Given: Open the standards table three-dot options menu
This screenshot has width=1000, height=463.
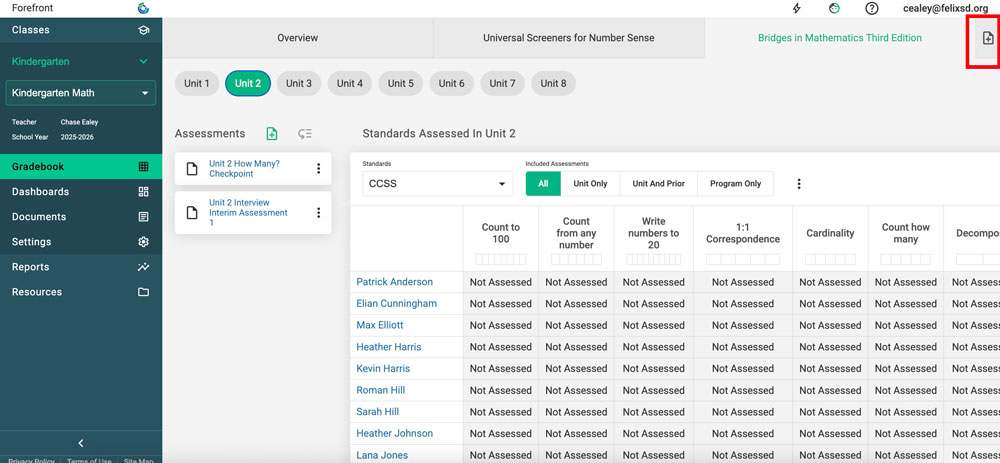Looking at the screenshot, I should [x=798, y=184].
